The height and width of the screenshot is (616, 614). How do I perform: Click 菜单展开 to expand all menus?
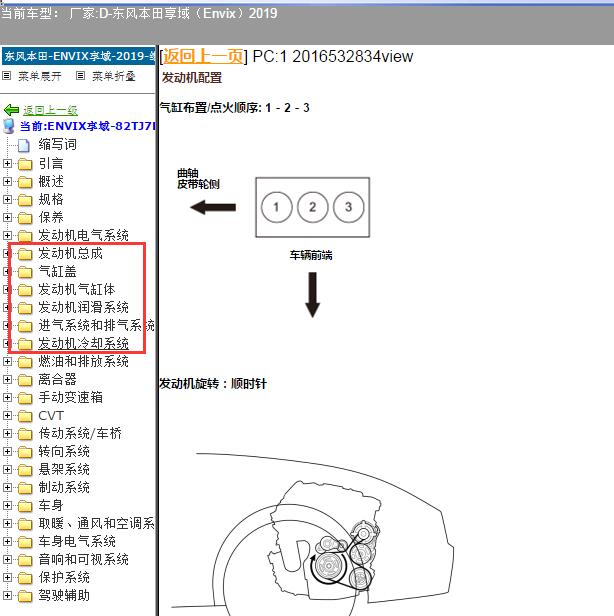point(40,76)
